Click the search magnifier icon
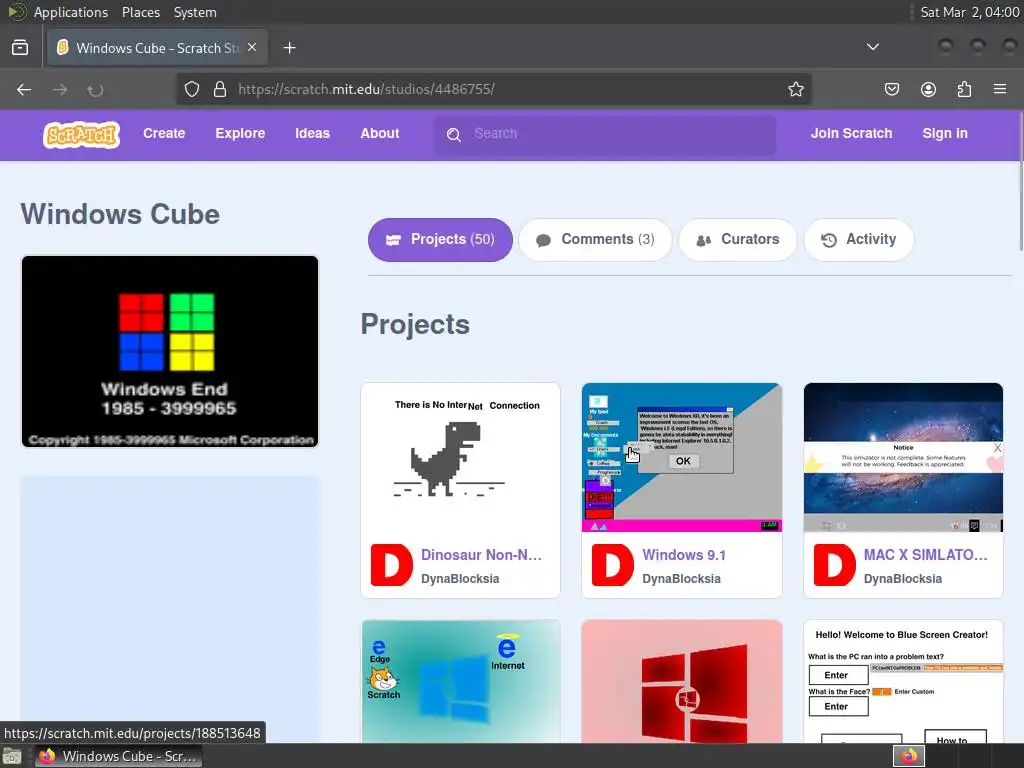 tap(454, 135)
